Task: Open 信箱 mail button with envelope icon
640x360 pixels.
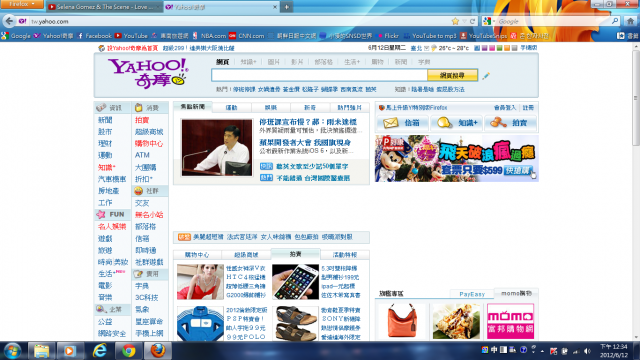Action: (x=402, y=122)
